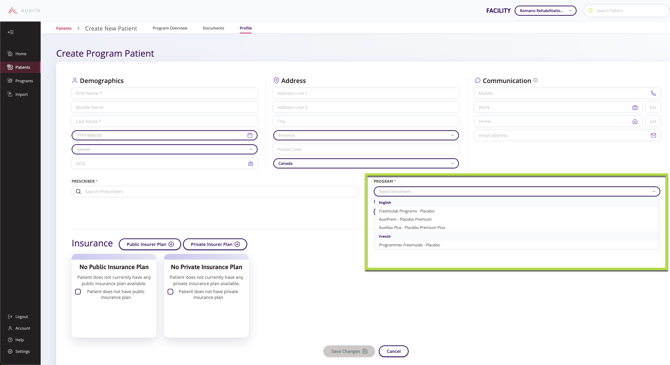Click the 'French' group header text

[x=385, y=236]
